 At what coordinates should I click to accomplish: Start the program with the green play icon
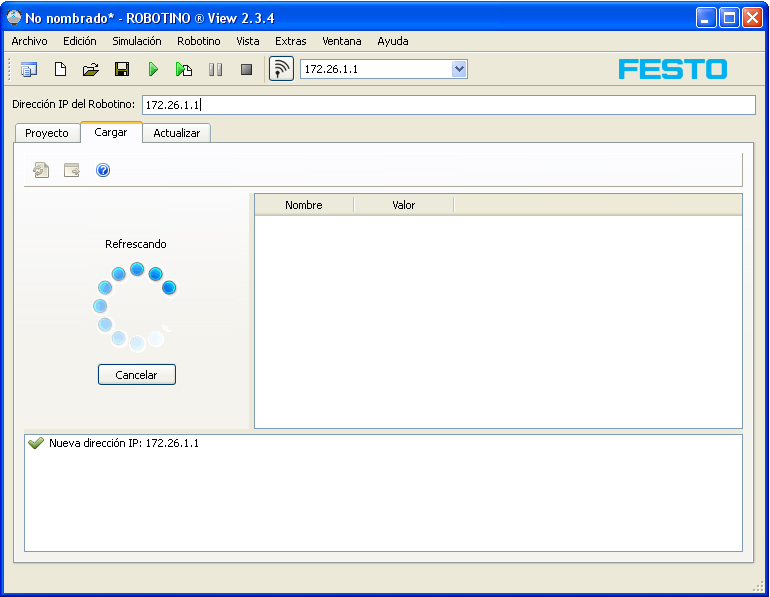pos(153,69)
